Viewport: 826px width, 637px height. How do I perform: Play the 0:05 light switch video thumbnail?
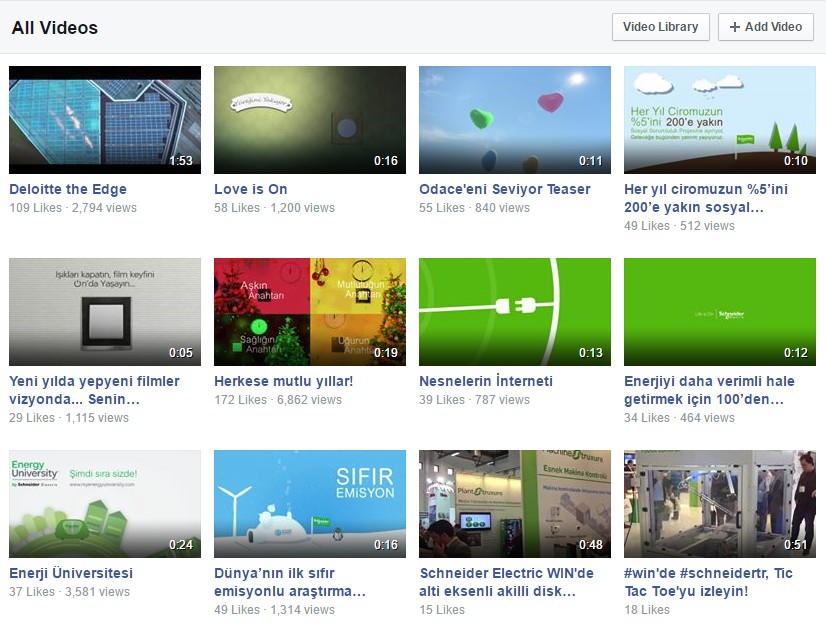[x=105, y=312]
